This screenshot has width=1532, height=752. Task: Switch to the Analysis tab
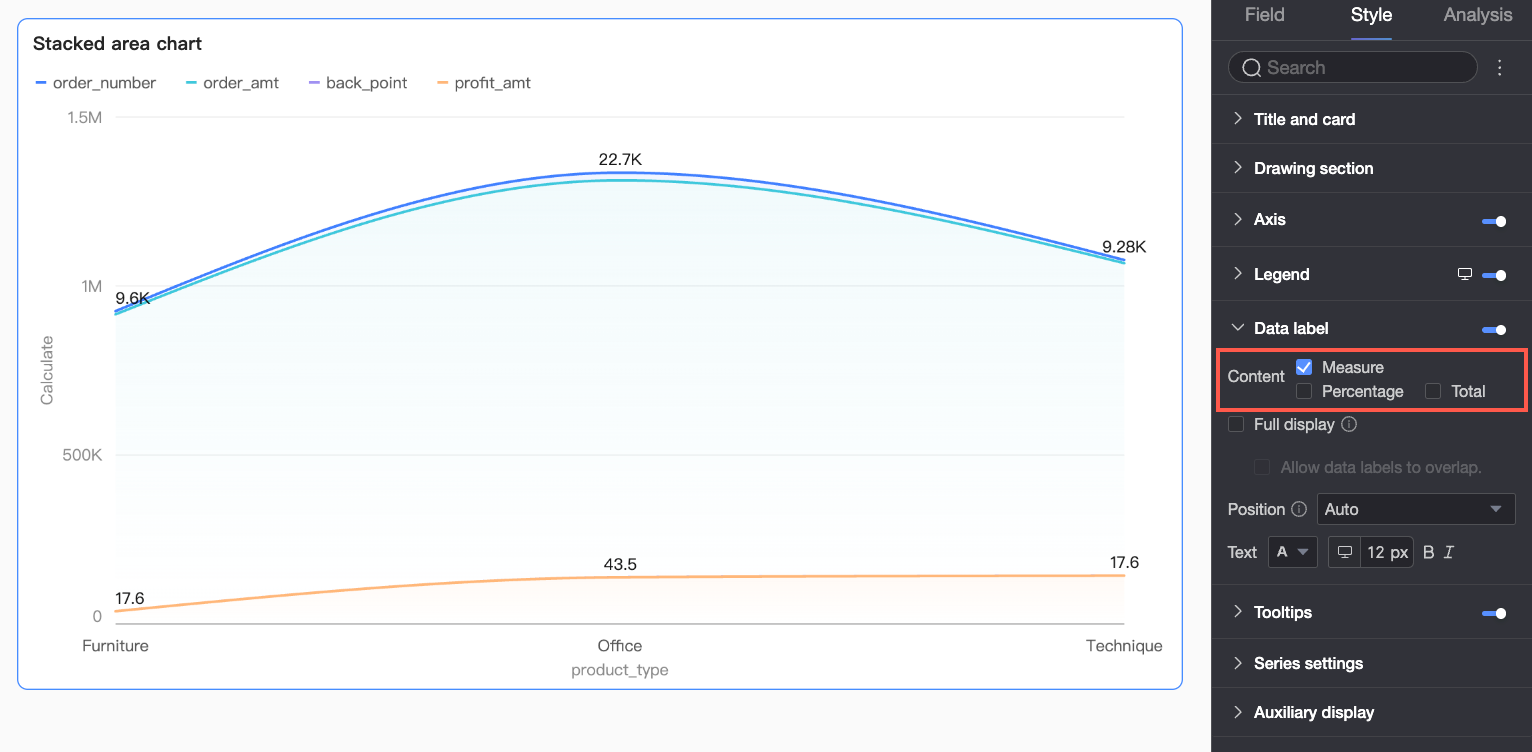(1478, 15)
